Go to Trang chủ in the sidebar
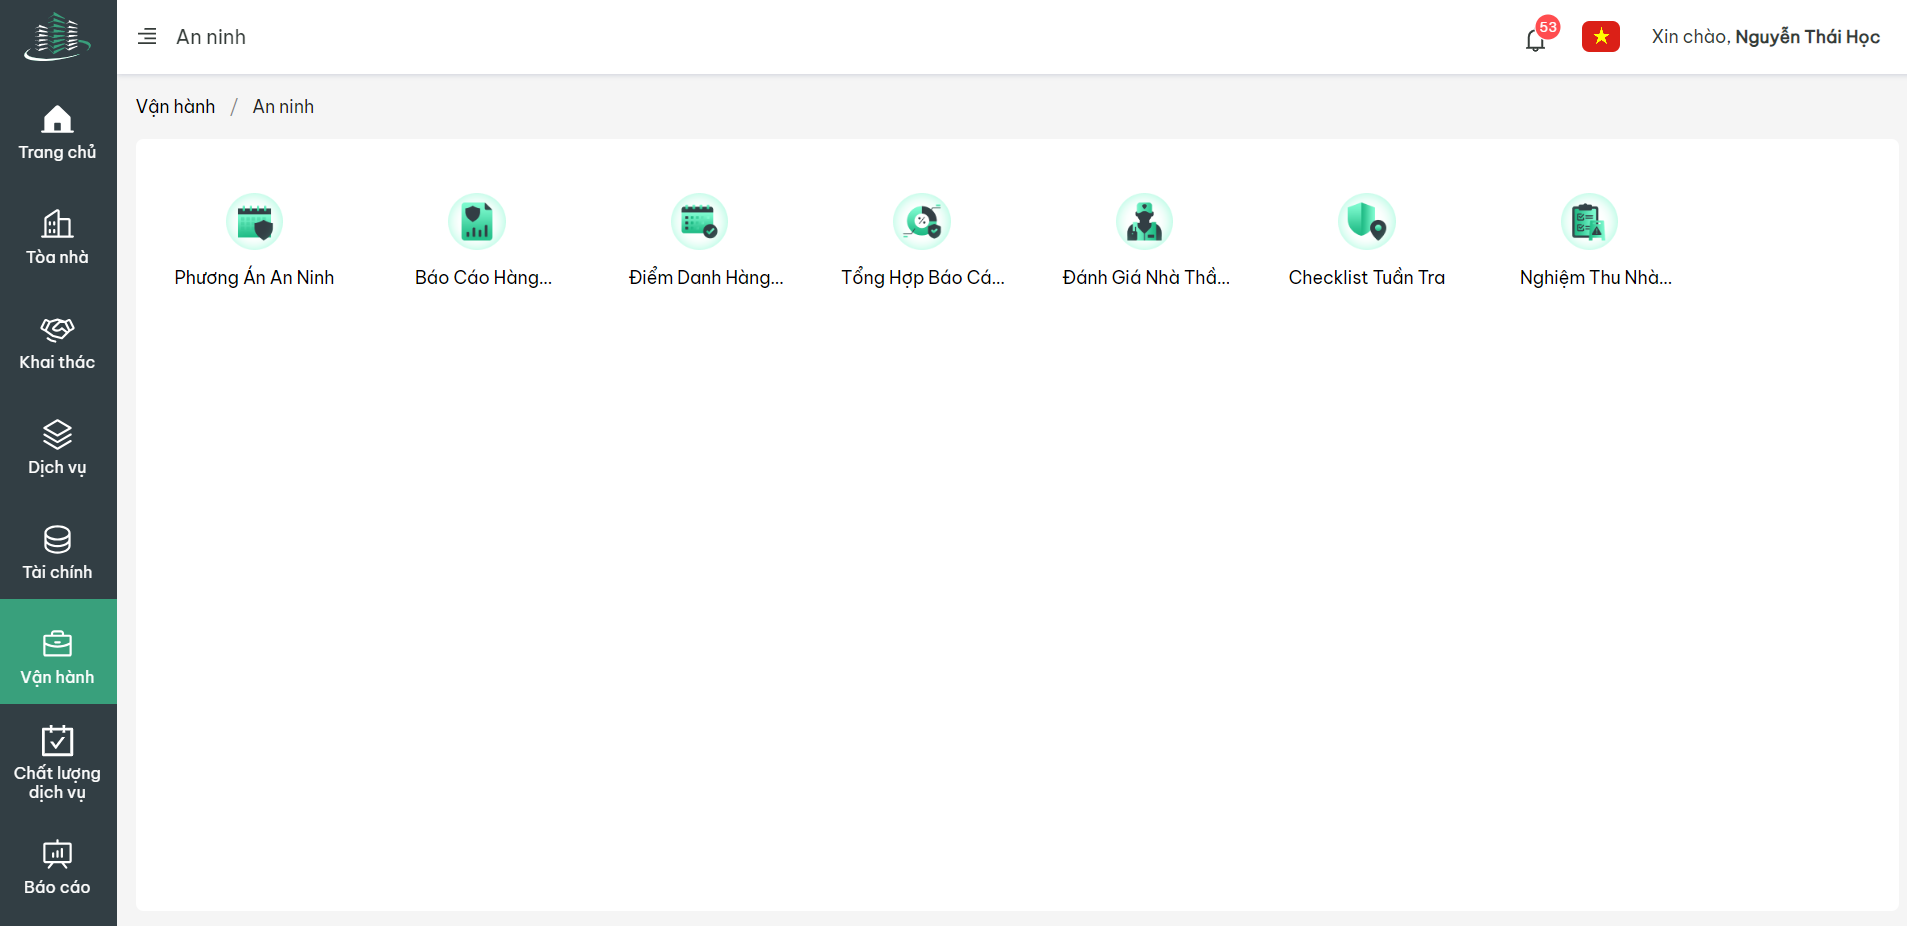1907x926 pixels. pyautogui.click(x=58, y=132)
